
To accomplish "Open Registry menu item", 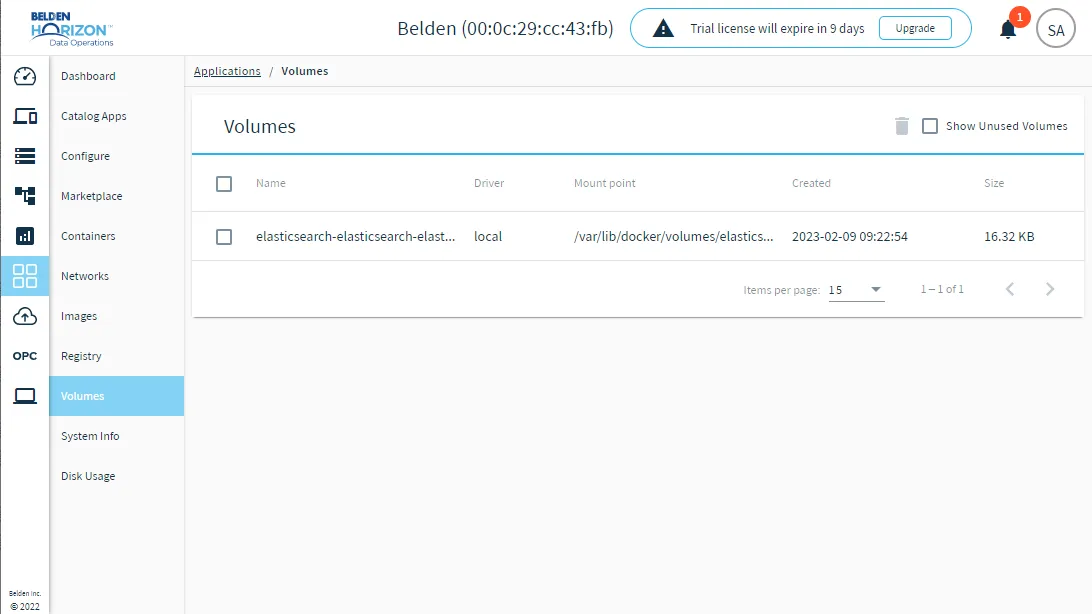I will pos(81,356).
